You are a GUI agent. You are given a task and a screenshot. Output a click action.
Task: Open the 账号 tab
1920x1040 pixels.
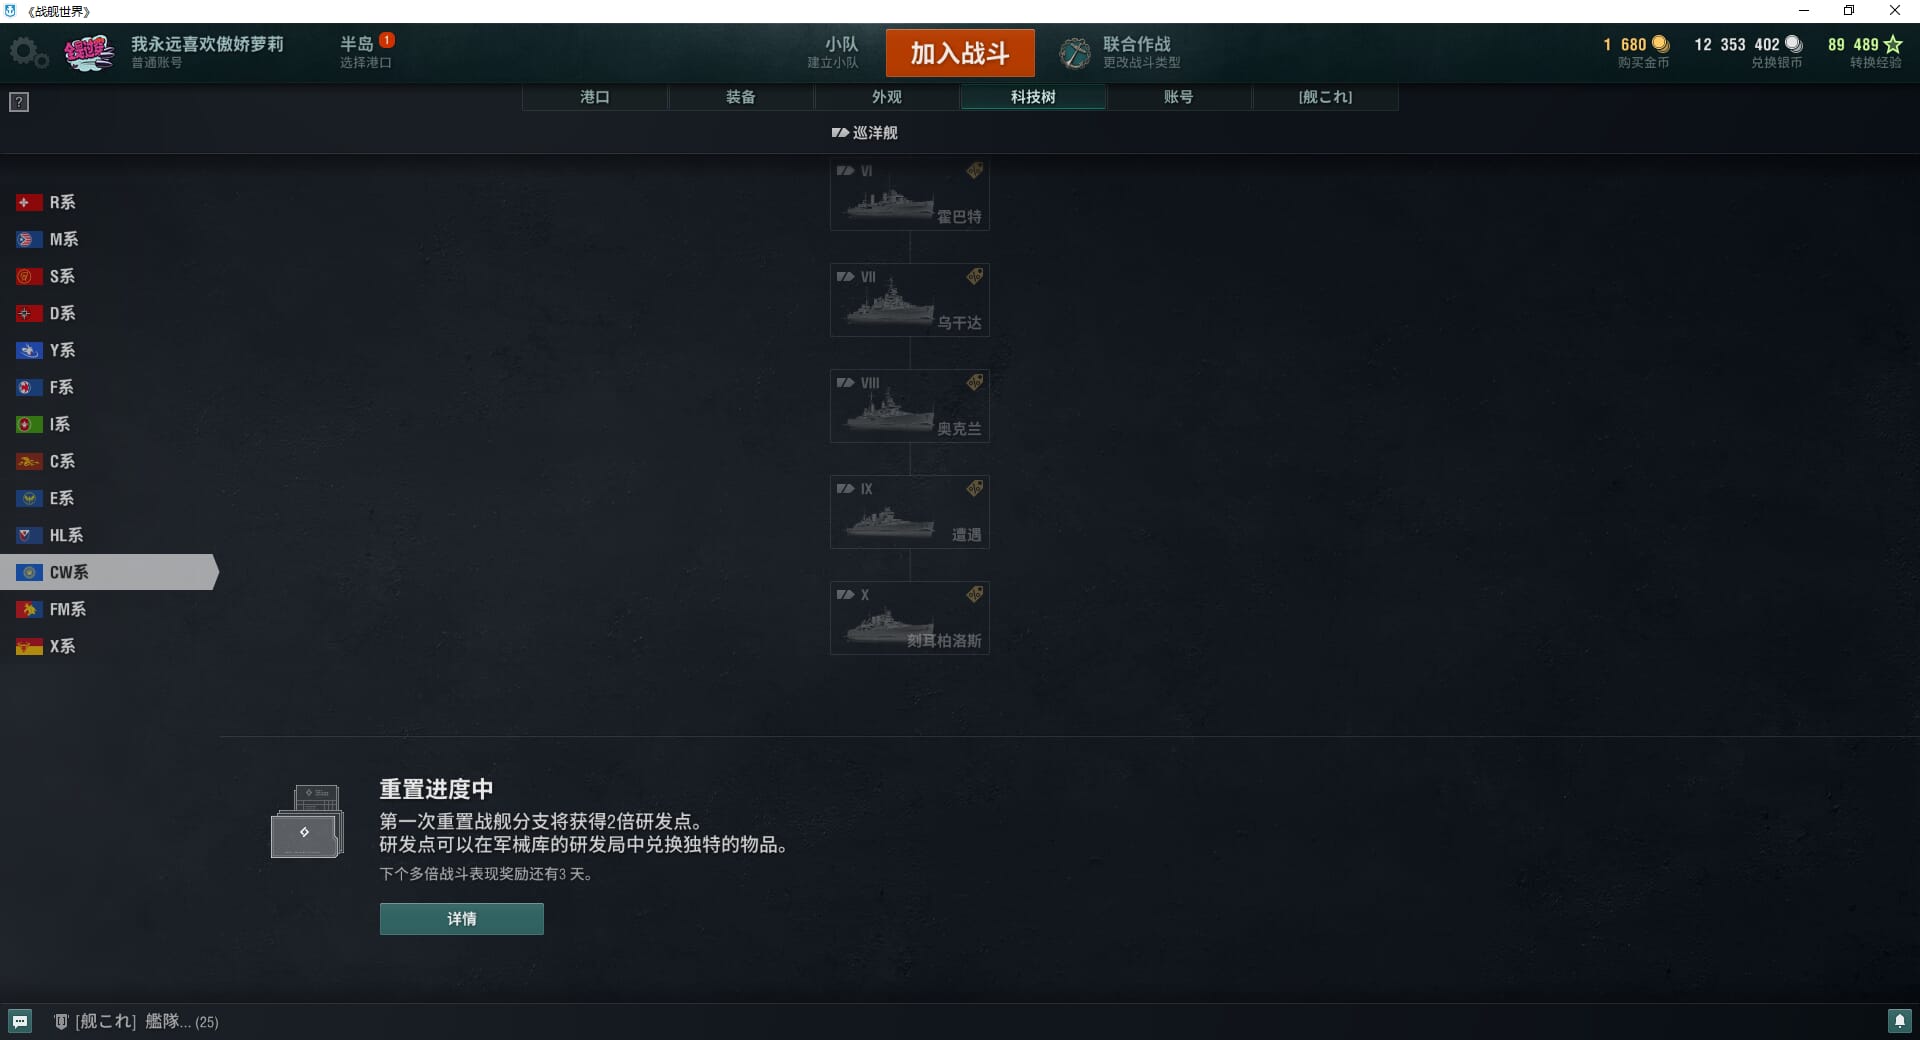coord(1179,97)
